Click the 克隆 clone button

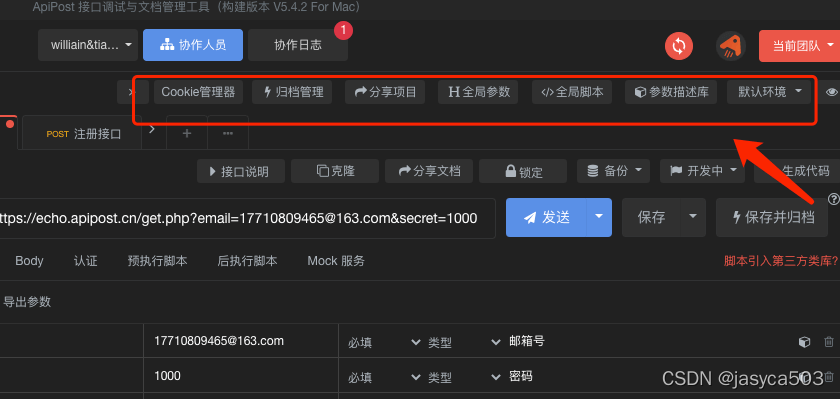point(335,171)
